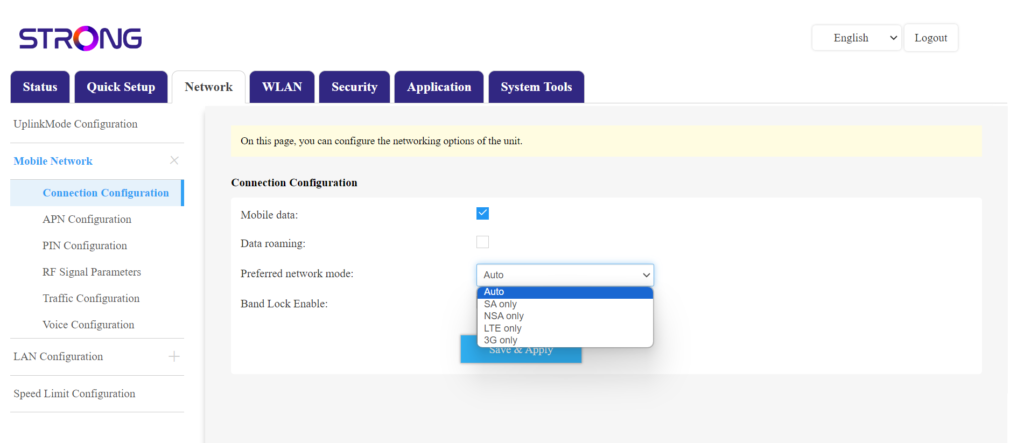Log out with the Logout button
Viewport: 1024px width, 443px height.
pyautogui.click(x=931, y=38)
